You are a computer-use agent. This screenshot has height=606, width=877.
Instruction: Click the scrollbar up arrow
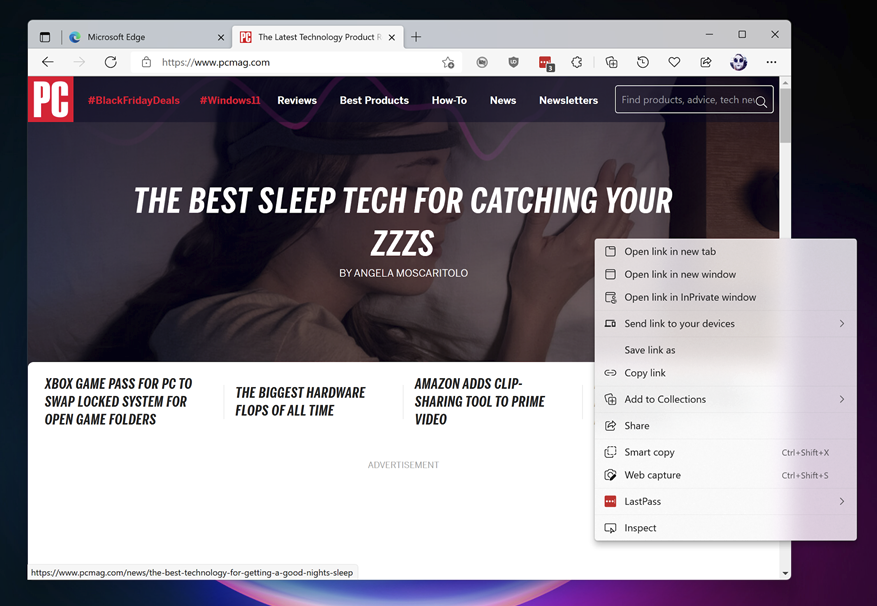[785, 83]
